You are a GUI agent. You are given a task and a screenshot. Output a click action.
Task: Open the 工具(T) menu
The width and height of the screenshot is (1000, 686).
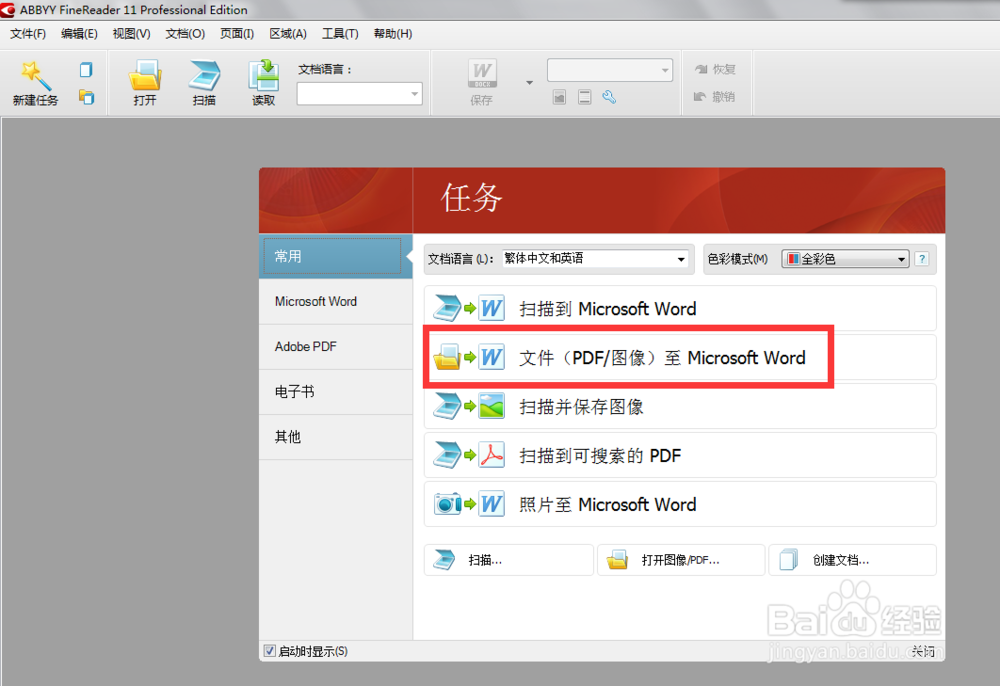[340, 34]
